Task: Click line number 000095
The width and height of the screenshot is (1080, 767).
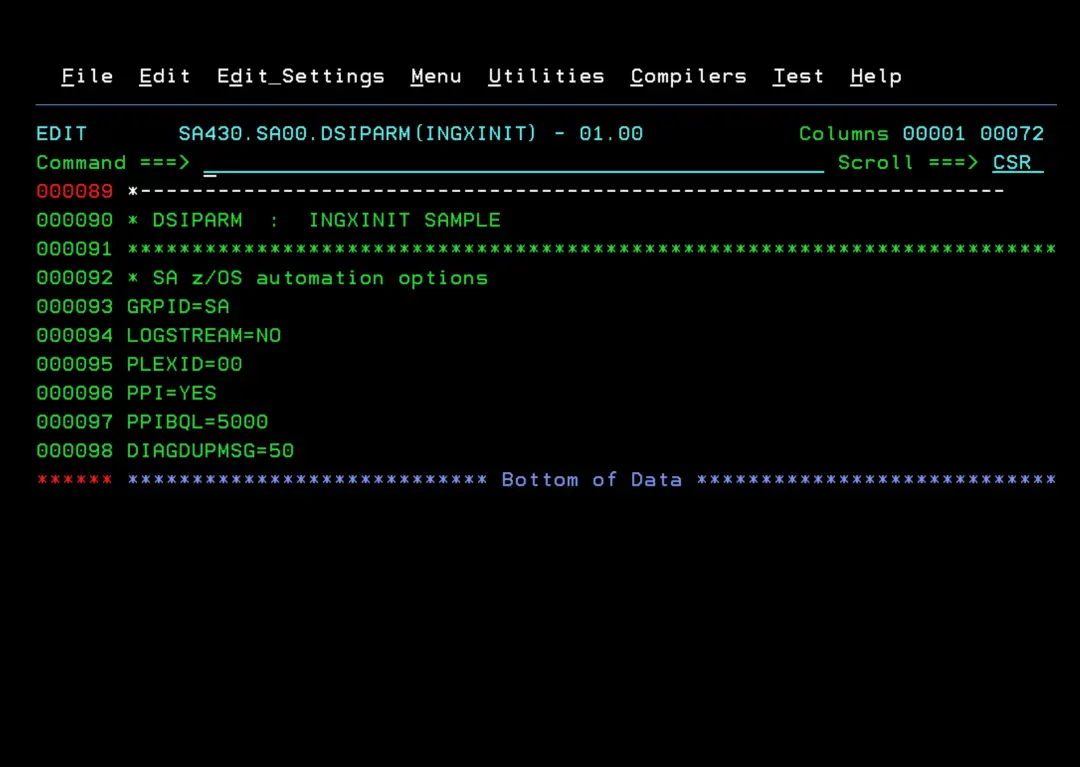Action: coord(74,365)
